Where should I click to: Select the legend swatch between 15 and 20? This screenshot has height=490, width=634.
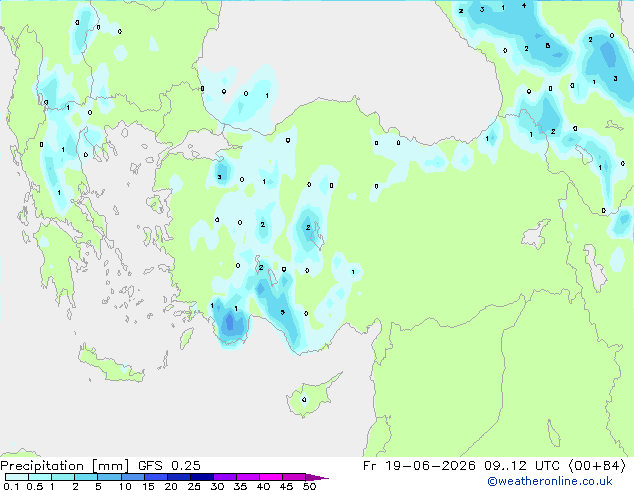pos(156,477)
